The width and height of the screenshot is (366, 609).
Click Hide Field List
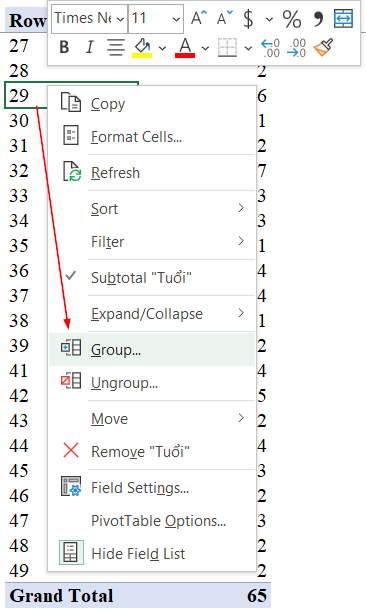pos(152,553)
